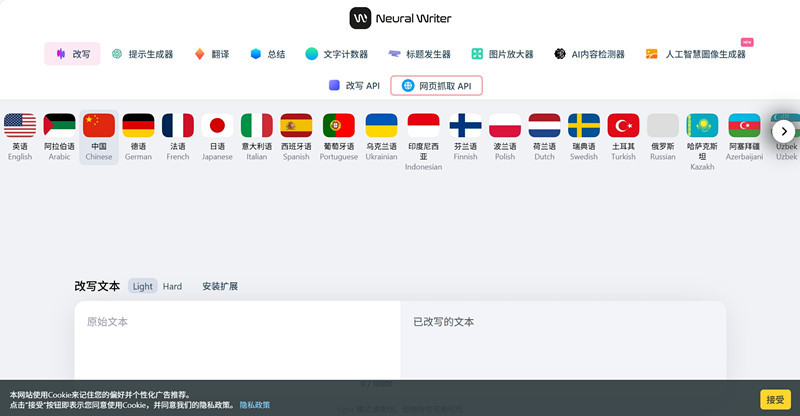The image size is (800, 416).
Task: Select the German flag icon
Action: tap(138, 126)
